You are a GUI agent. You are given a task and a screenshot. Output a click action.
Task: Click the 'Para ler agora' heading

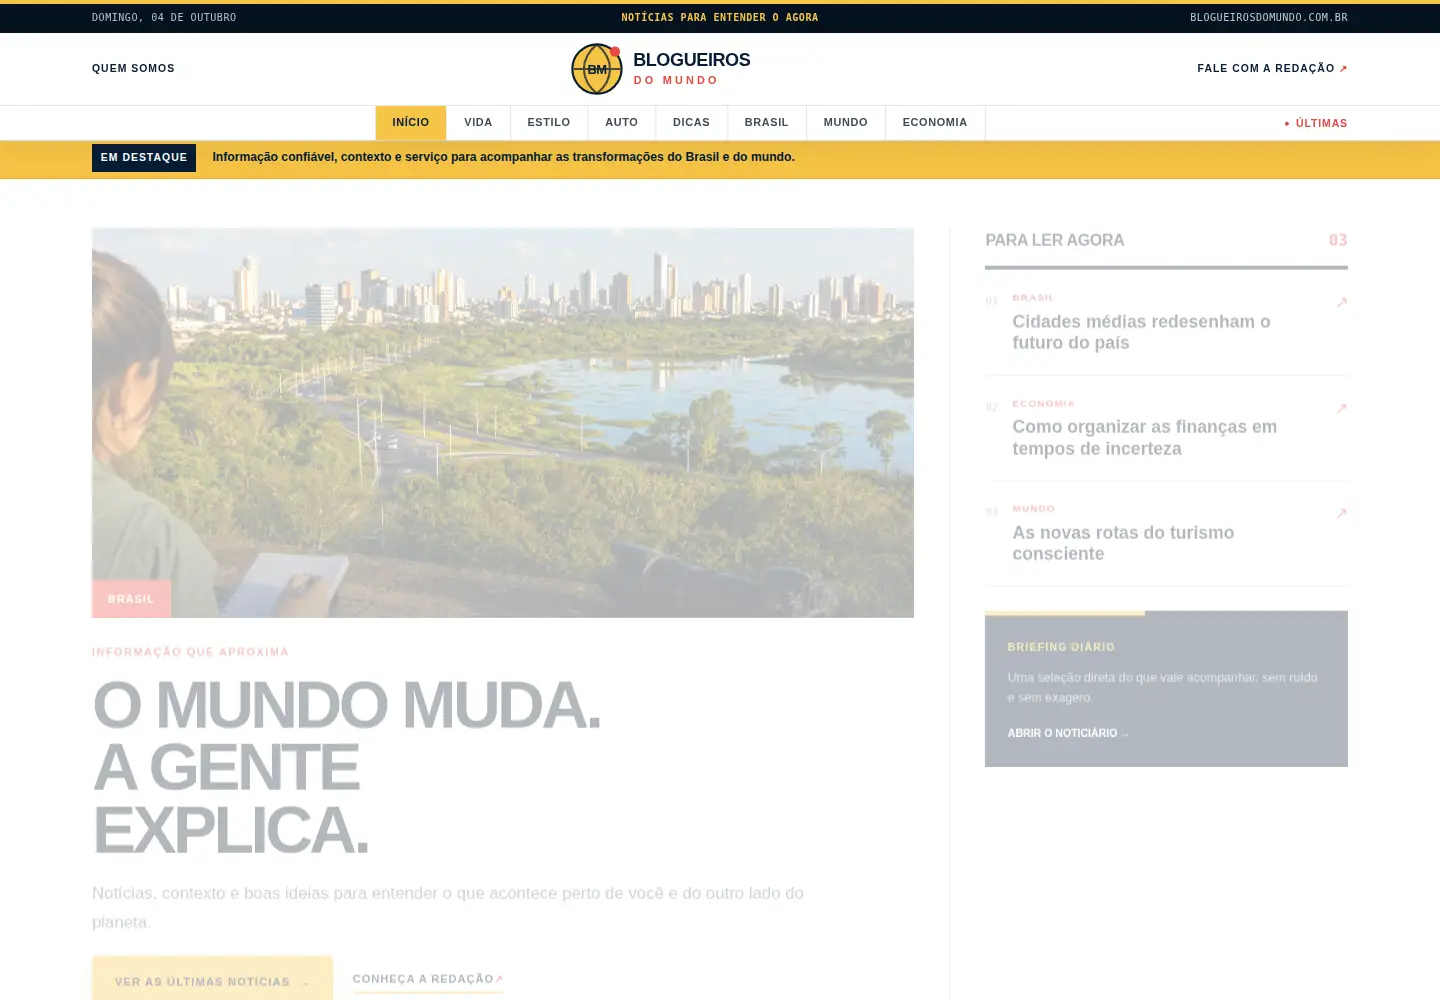click(x=1055, y=240)
